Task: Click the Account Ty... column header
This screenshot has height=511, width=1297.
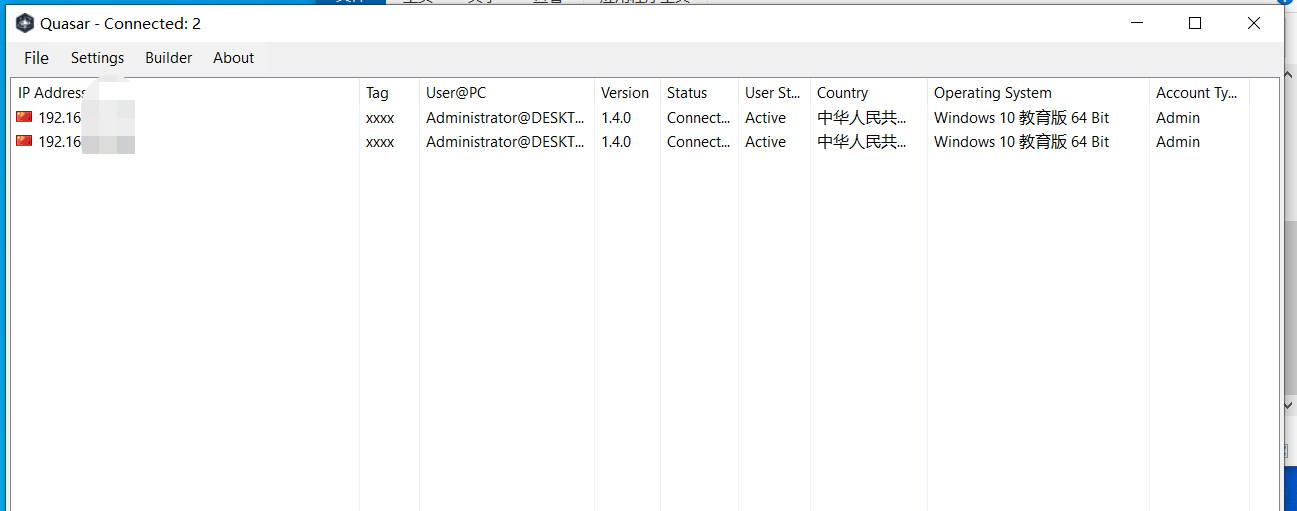Action: 1199,93
